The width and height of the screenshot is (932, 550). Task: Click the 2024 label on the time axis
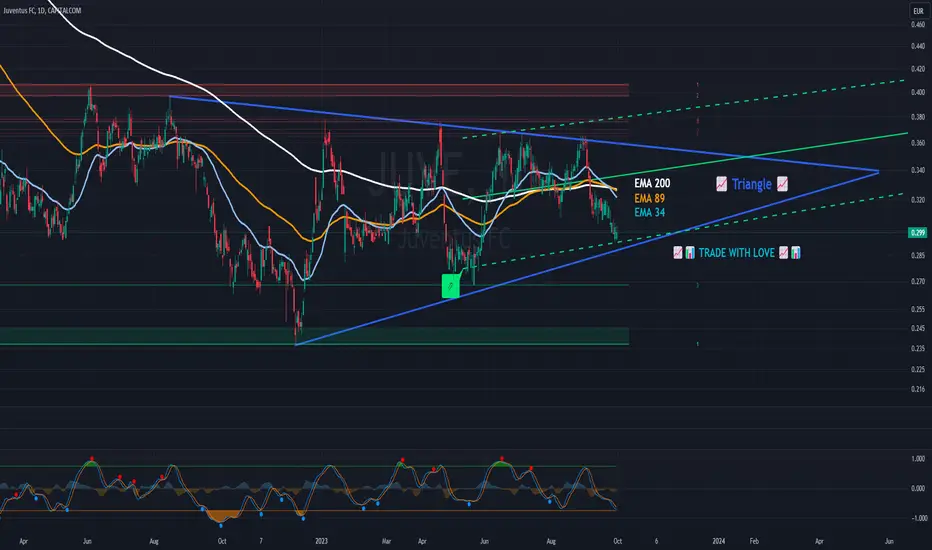coord(719,541)
